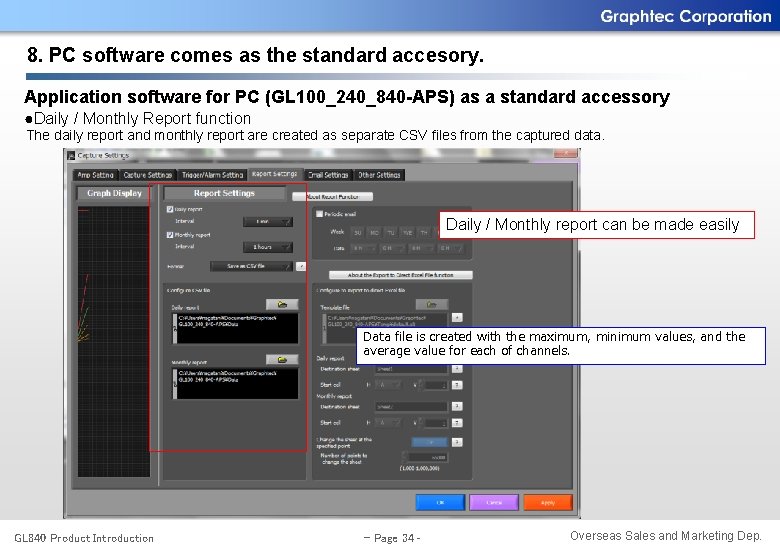Image resolution: width=780 pixels, height=551 pixels.
Task: Click the orange Apply button
Action: click(x=548, y=502)
